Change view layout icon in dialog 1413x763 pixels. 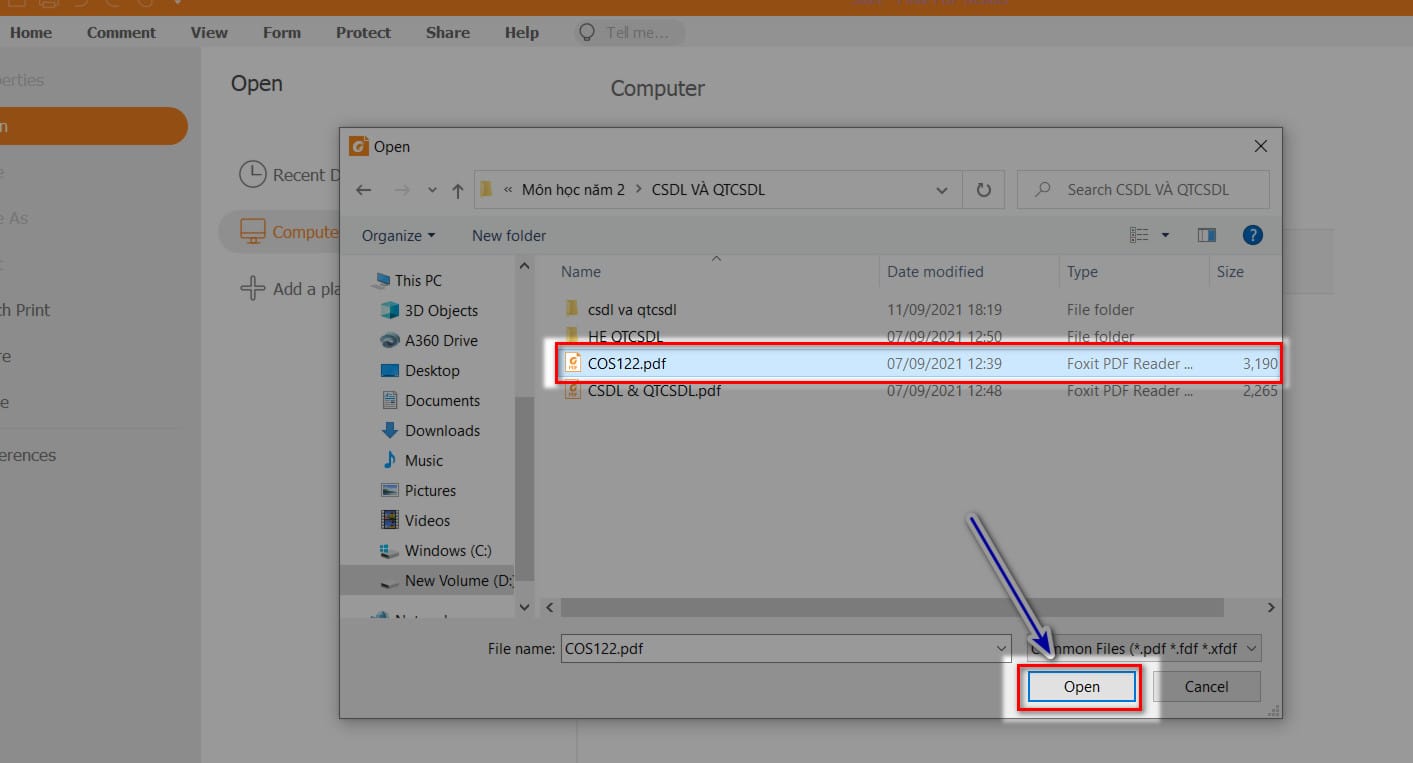pyautogui.click(x=1139, y=235)
